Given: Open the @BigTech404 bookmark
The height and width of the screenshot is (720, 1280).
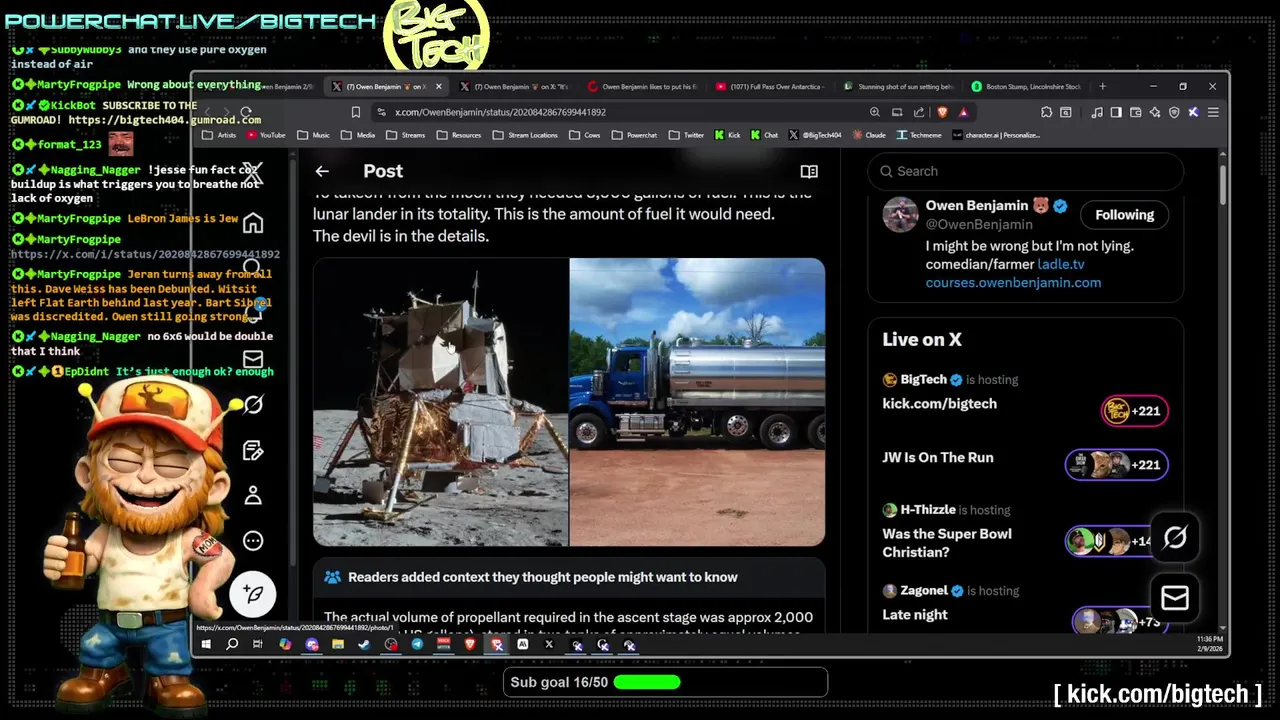Looking at the screenshot, I should 815,135.
